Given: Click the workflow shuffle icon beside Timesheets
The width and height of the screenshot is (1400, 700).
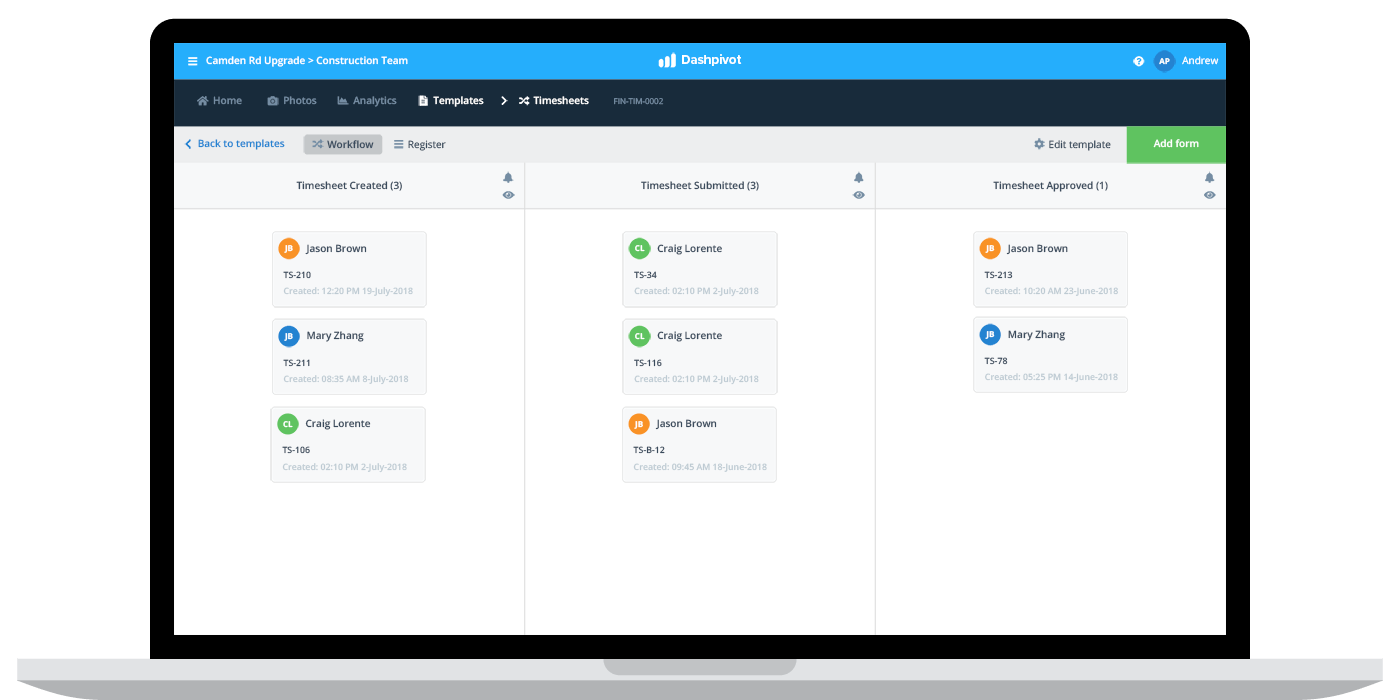Looking at the screenshot, I should pos(523,100).
